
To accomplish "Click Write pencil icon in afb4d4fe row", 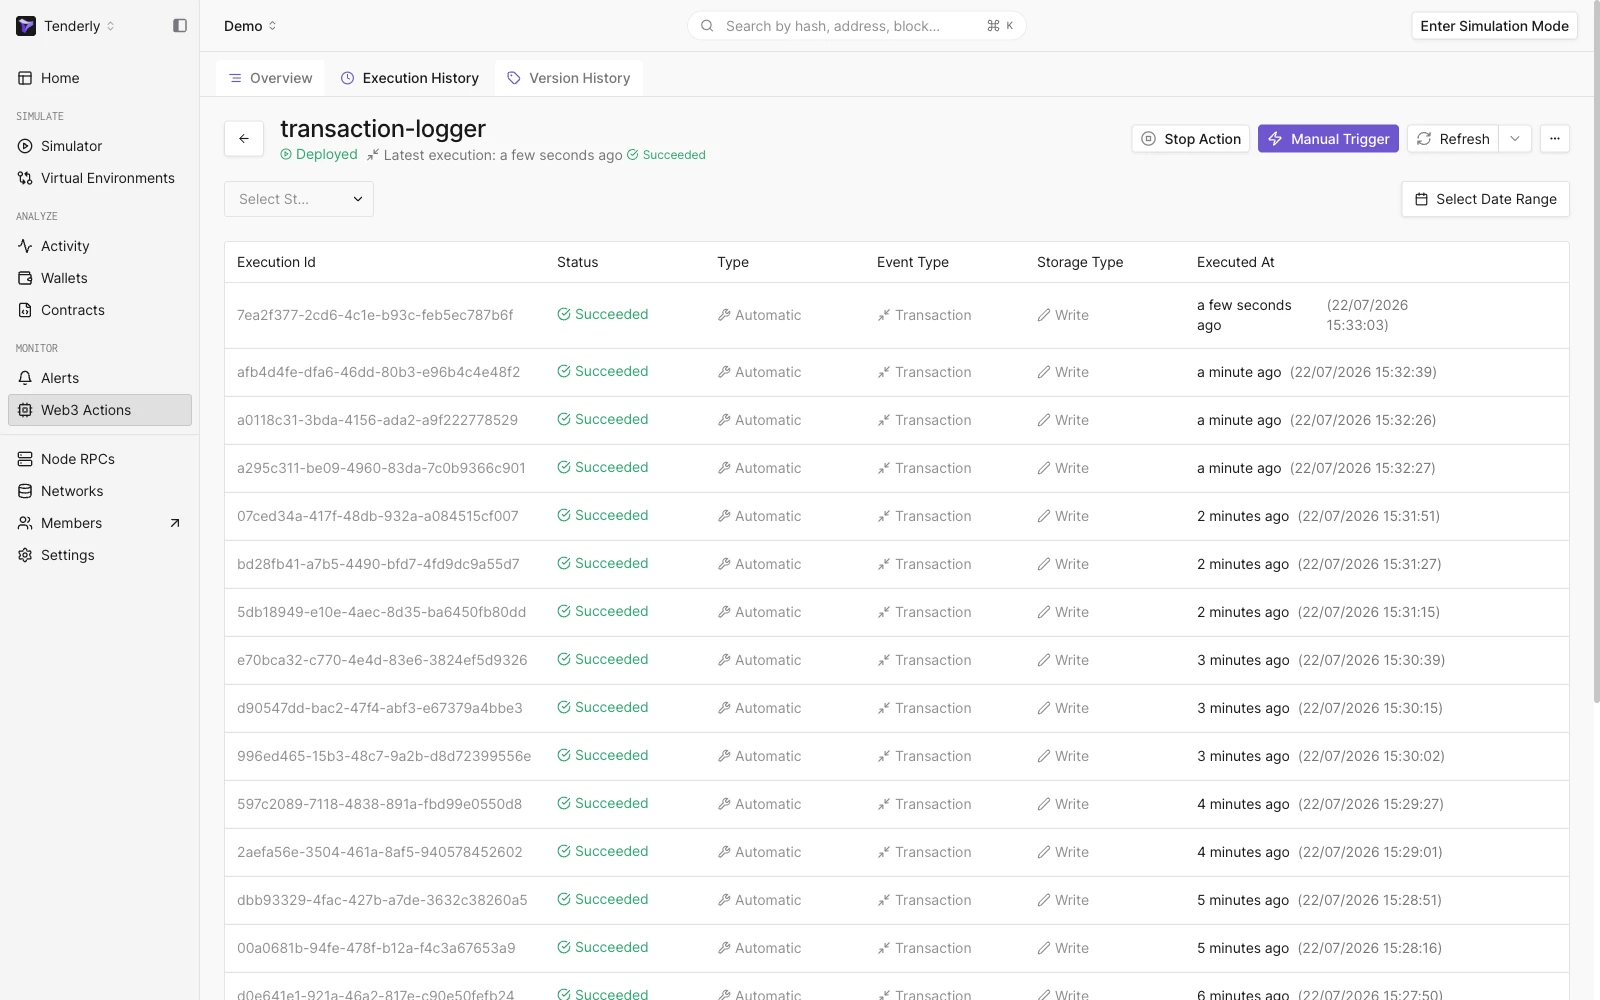I will pos(1044,372).
